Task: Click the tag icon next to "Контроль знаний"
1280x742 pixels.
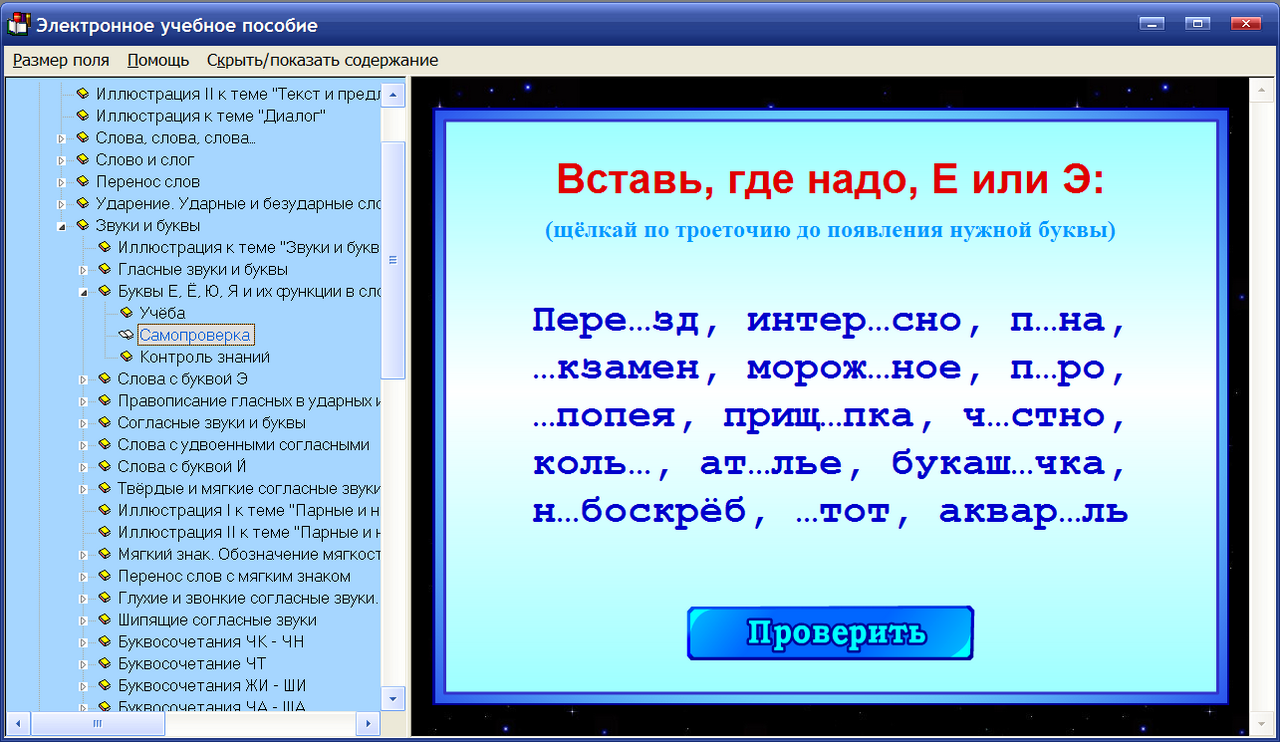Action: (127, 357)
